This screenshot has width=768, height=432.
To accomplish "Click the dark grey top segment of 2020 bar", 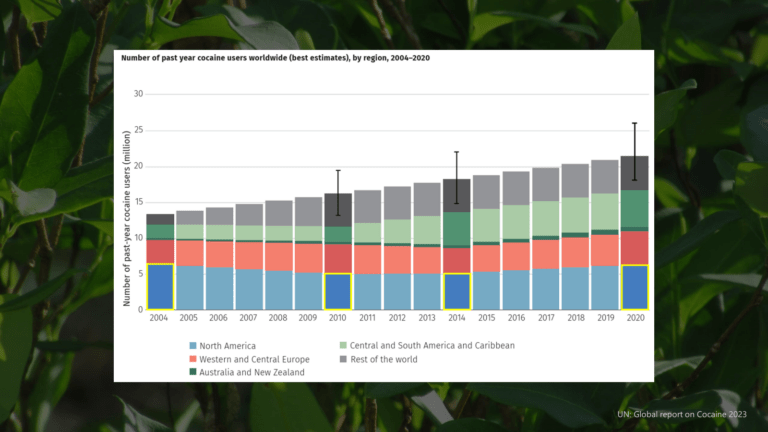I will 635,173.
